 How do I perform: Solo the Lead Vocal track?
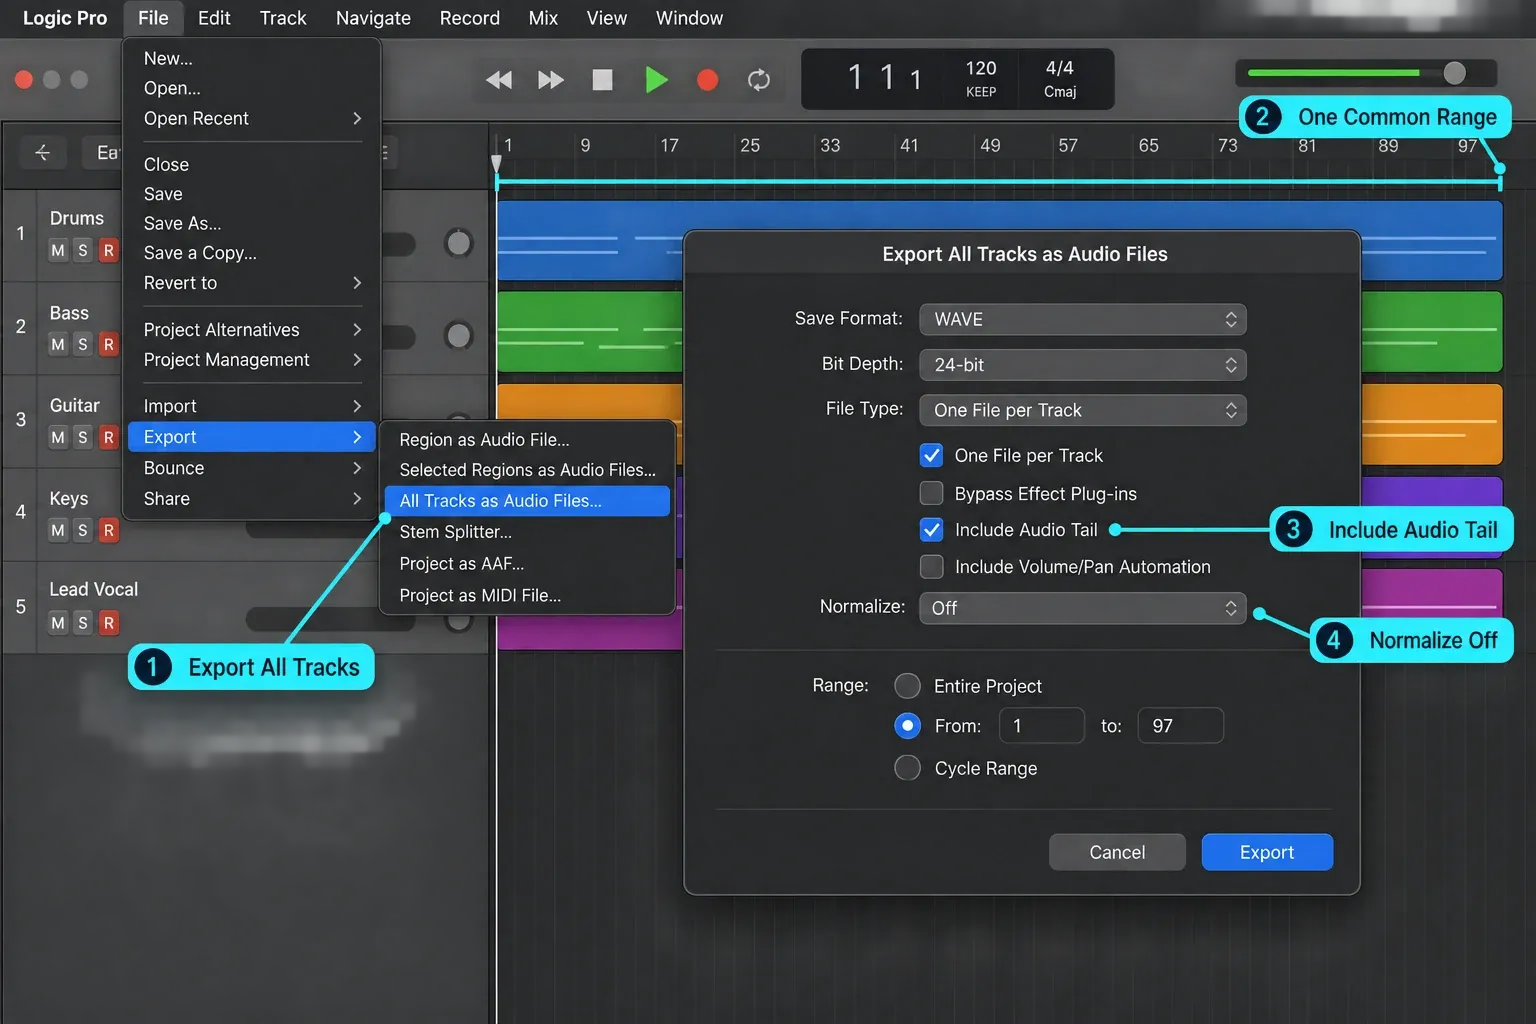coord(83,623)
